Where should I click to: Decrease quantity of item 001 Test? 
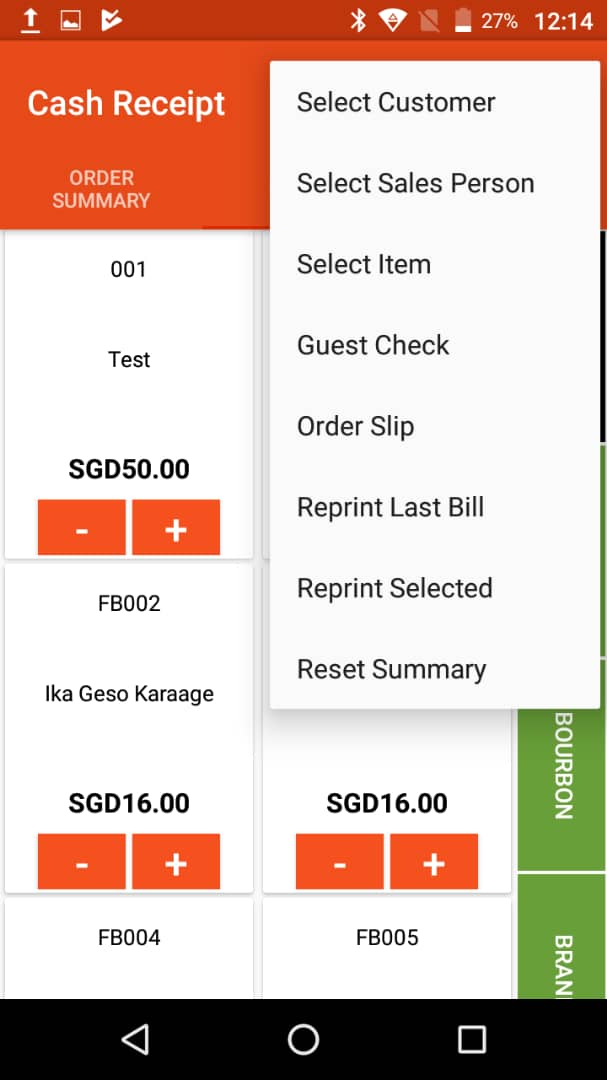82,528
